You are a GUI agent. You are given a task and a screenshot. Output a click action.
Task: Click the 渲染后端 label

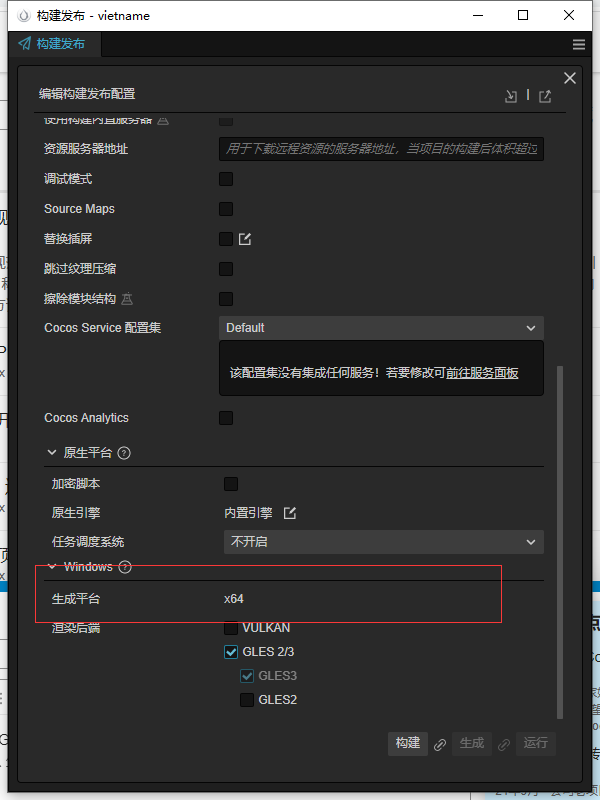pos(76,628)
